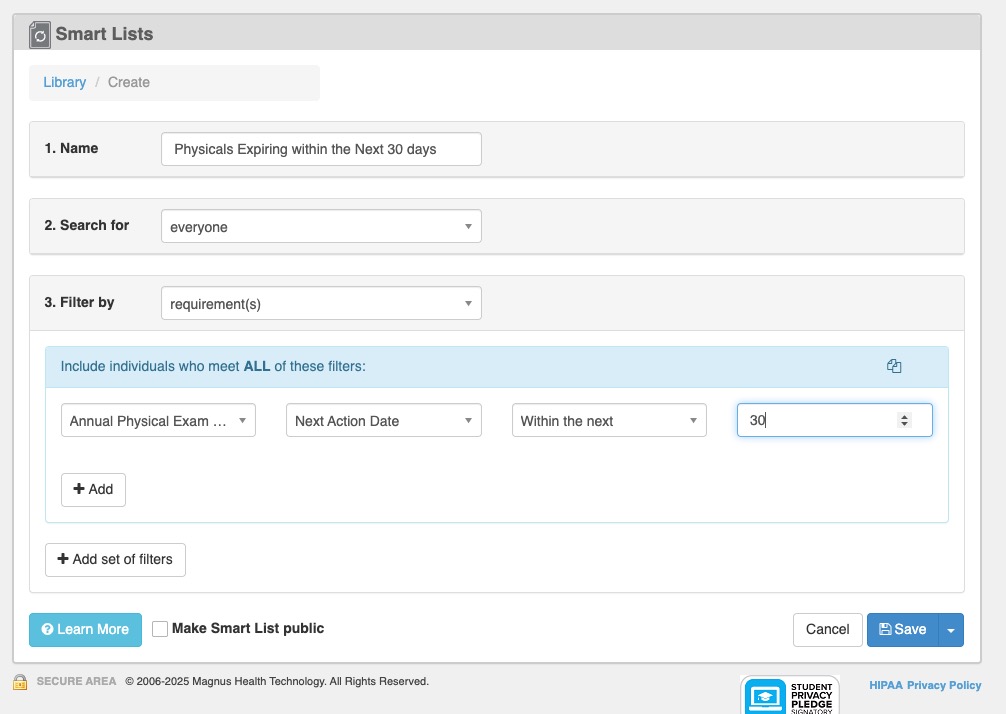Enable the Make Smart List public checkbox
This screenshot has height=714, width=1006.
[x=159, y=628]
